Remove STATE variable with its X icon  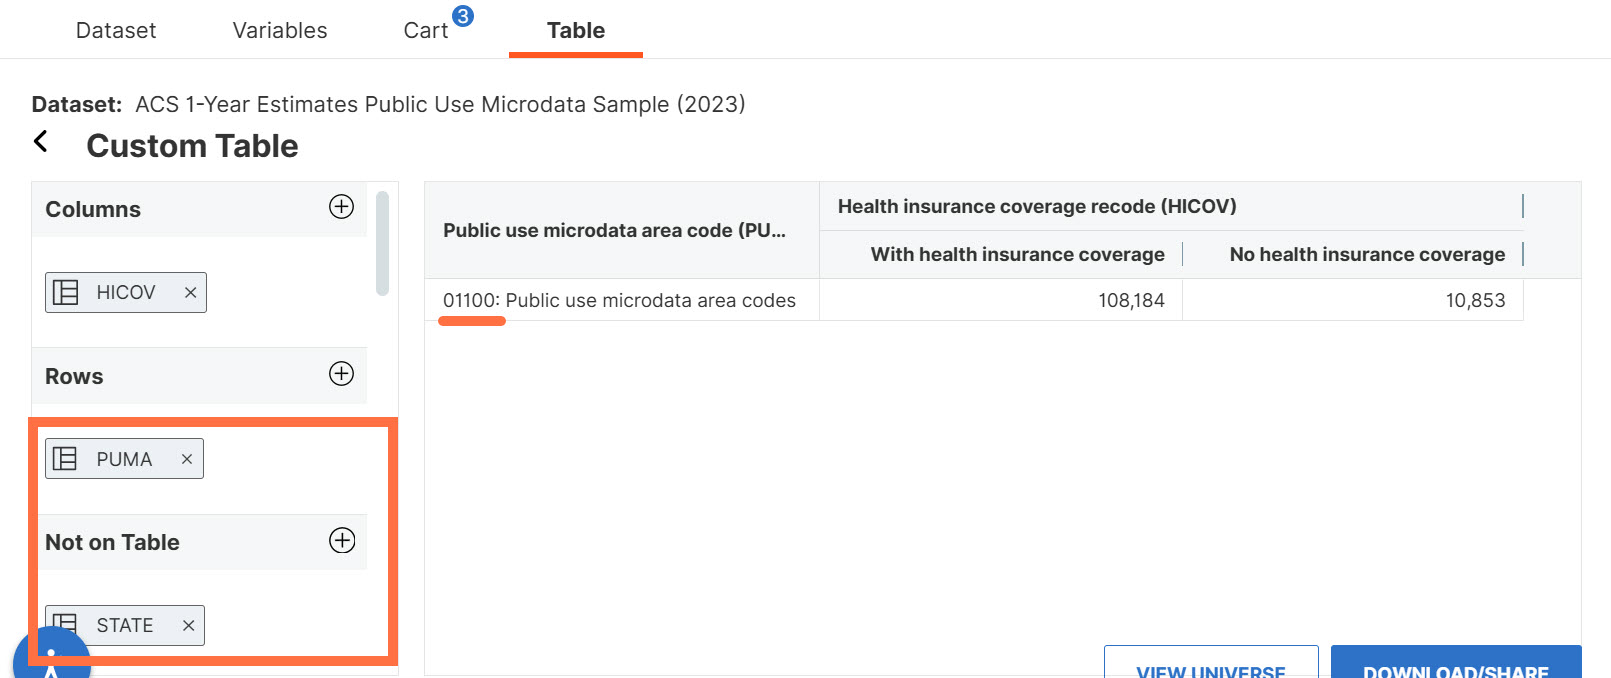pyautogui.click(x=188, y=625)
